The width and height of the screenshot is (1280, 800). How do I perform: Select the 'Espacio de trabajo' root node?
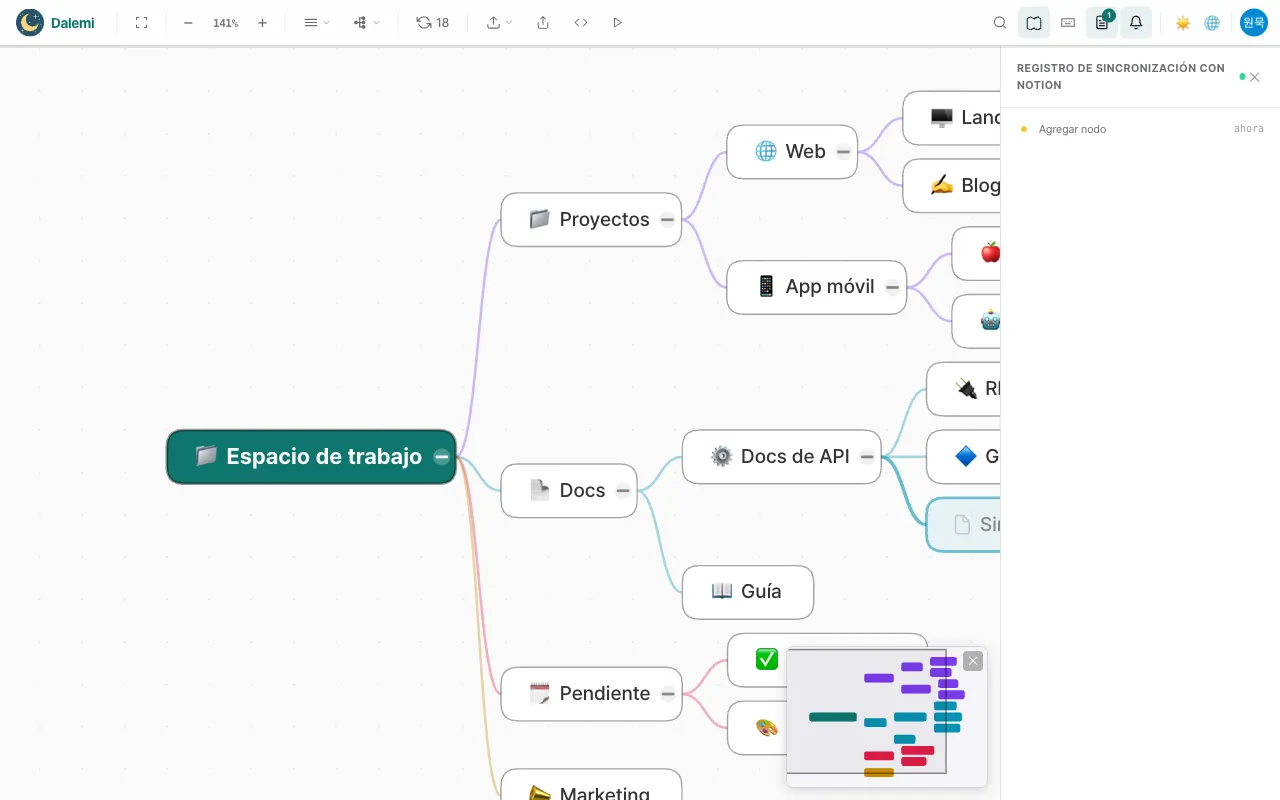pos(311,457)
